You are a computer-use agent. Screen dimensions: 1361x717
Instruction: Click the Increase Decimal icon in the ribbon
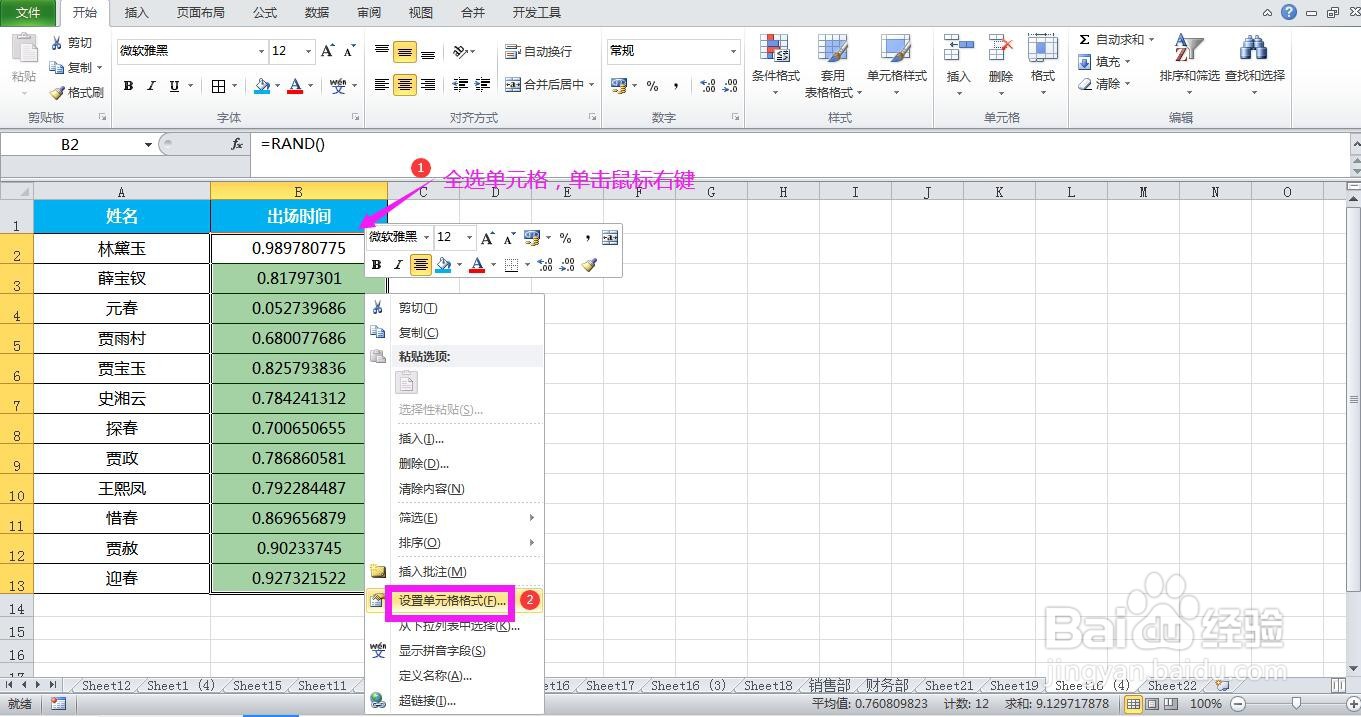(x=707, y=86)
